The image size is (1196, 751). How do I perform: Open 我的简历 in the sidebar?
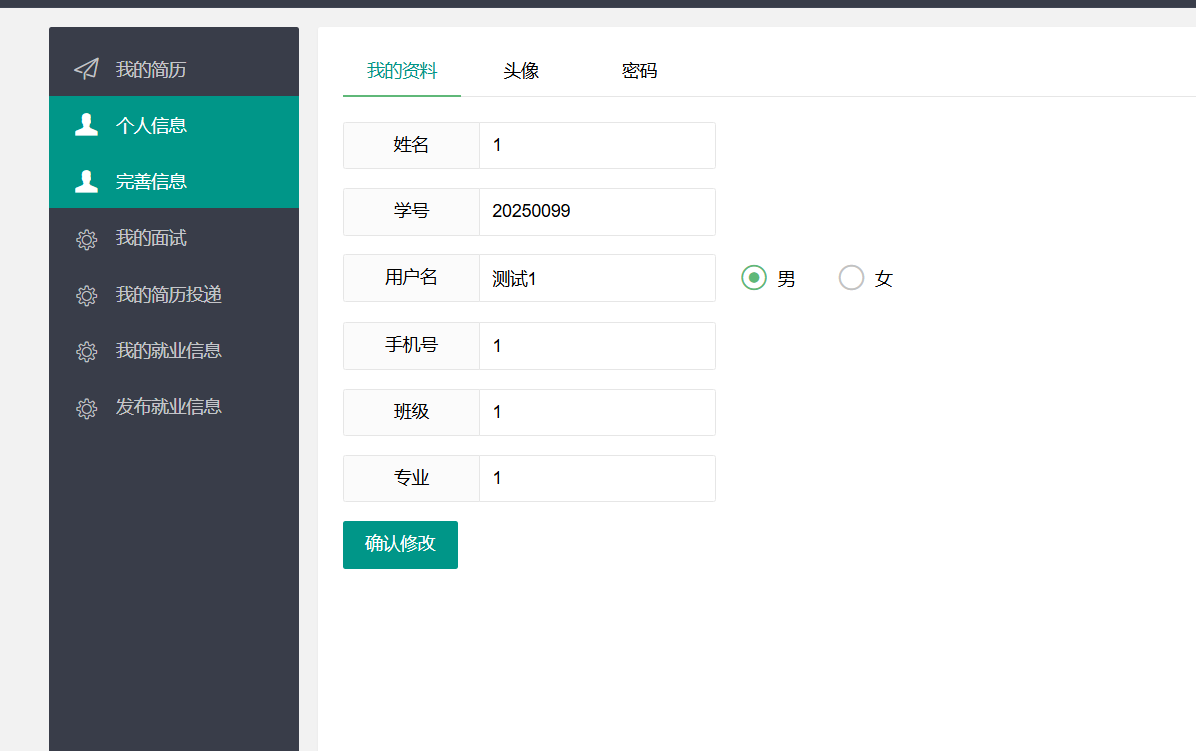(x=151, y=69)
